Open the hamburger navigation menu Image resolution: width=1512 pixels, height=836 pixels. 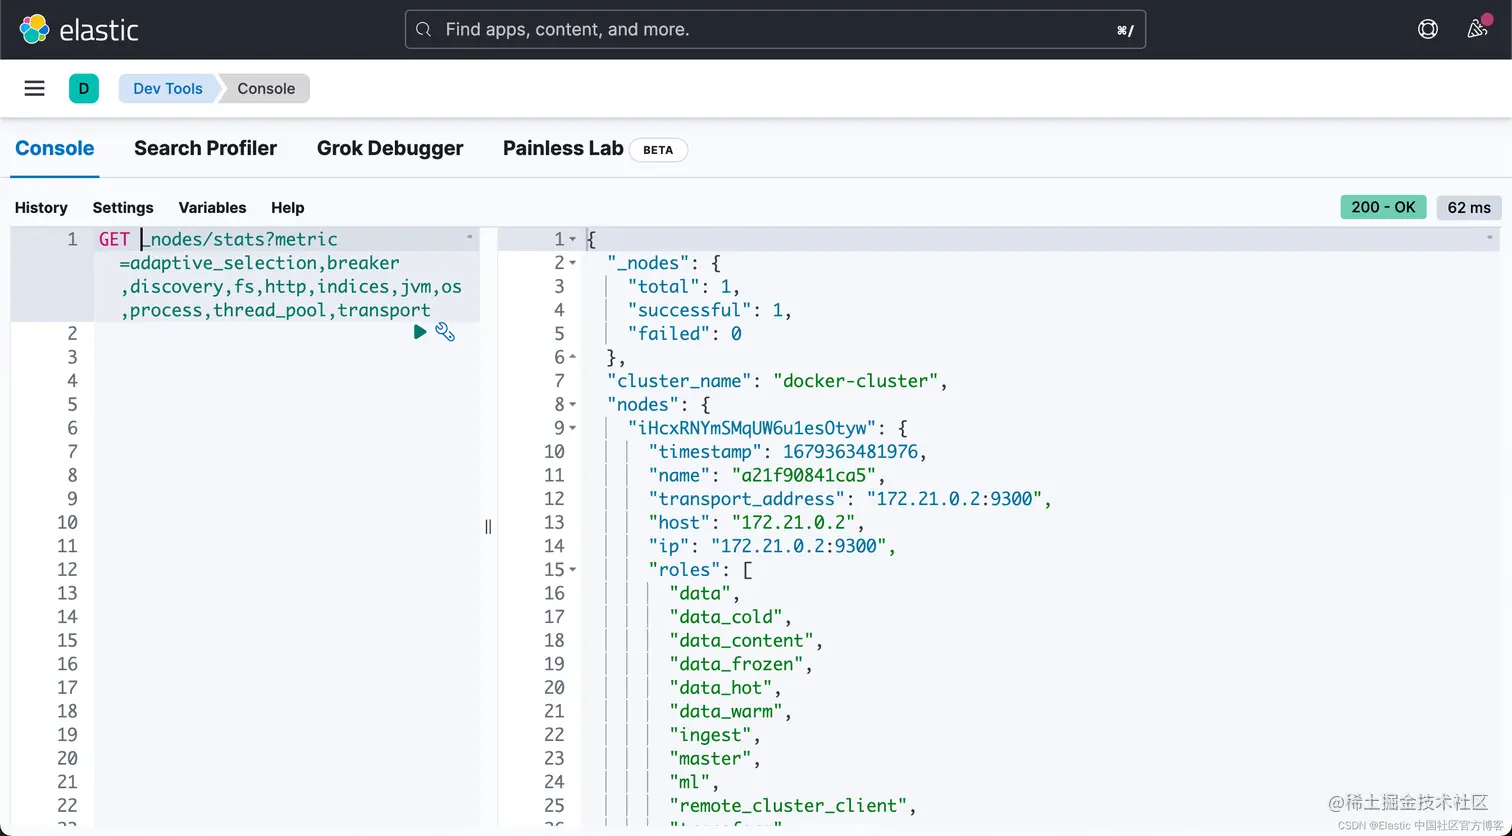point(34,88)
